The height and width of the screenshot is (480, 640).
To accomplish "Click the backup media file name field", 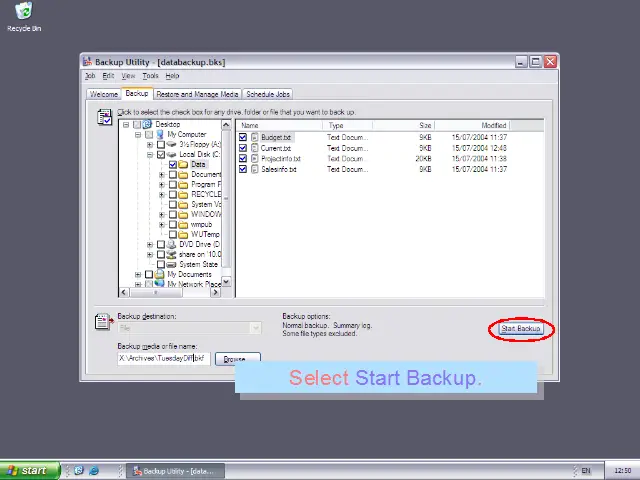I will pos(163,358).
